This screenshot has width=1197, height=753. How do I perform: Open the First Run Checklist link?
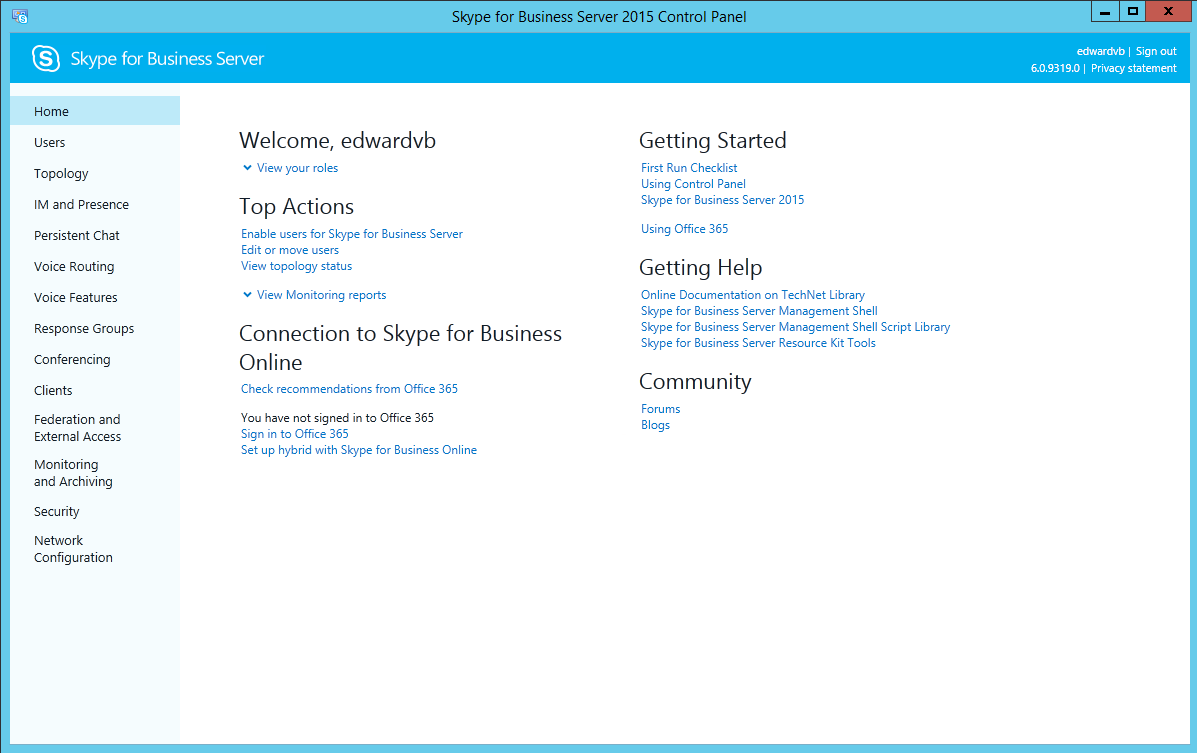pos(689,168)
